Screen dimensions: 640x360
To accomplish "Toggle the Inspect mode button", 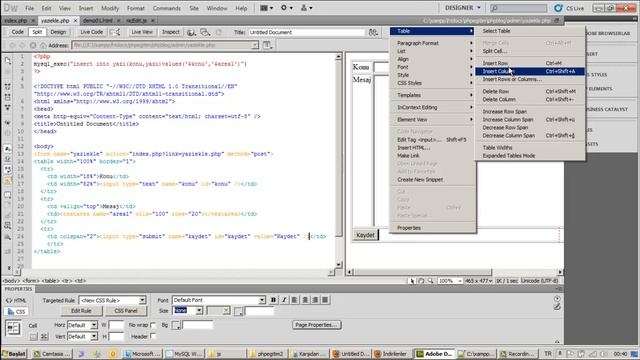I will pyautogui.click(x=171, y=32).
